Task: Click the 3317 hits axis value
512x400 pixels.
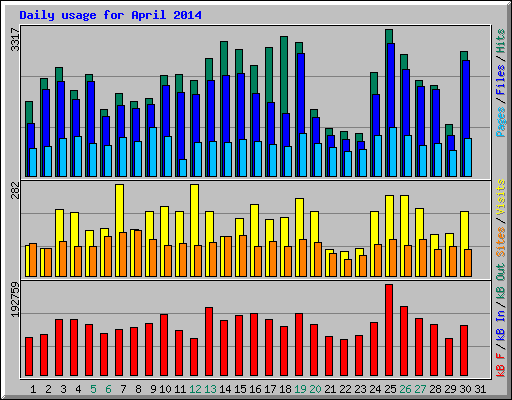Action: pos(15,39)
